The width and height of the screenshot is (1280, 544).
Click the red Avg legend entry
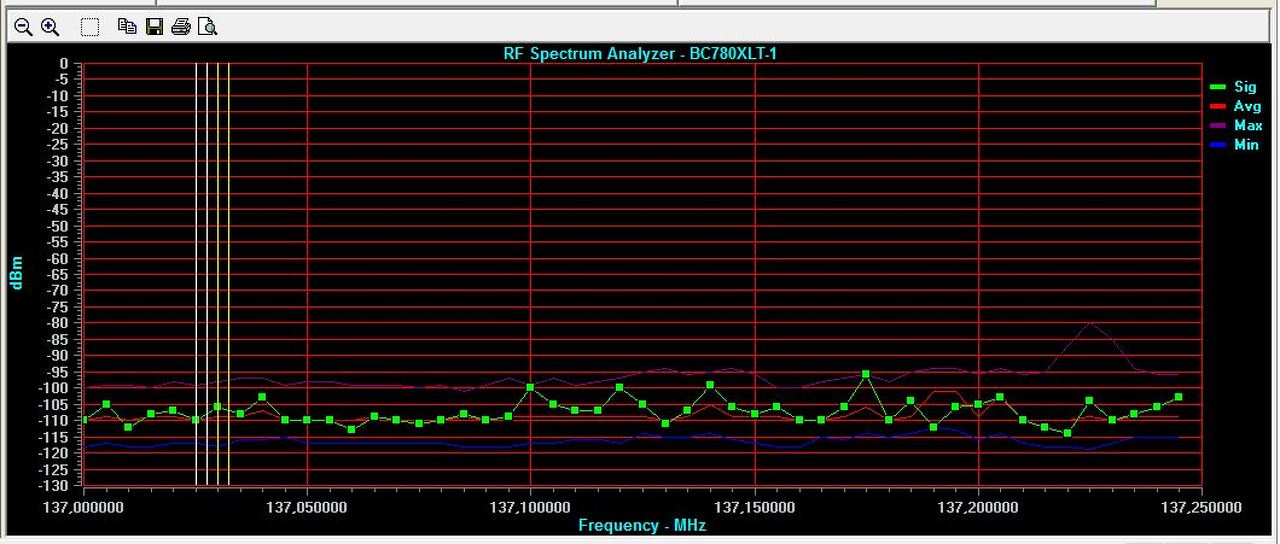(x=1235, y=106)
